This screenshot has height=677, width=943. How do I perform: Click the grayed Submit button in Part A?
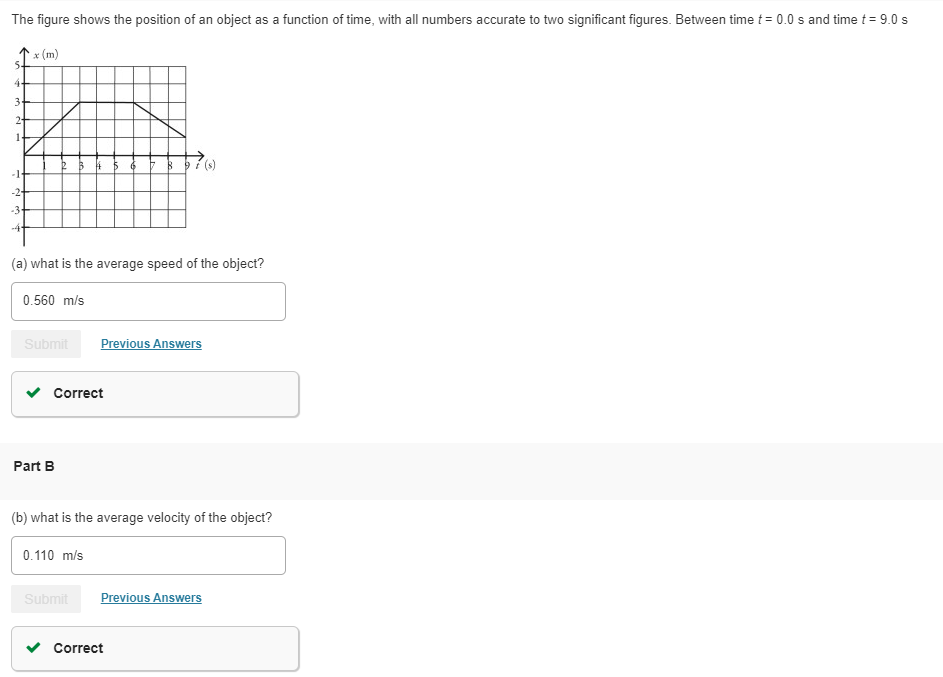click(x=46, y=343)
